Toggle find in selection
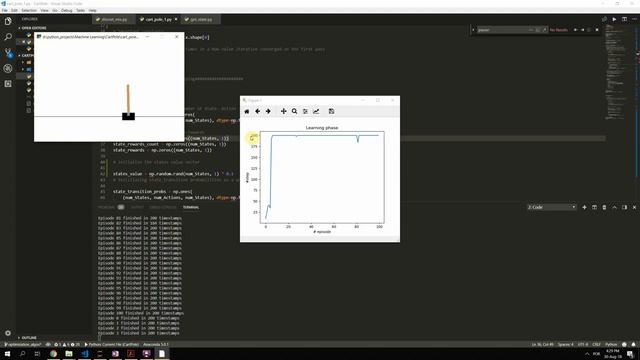Screen dimensions: 640x360 tap(589, 30)
